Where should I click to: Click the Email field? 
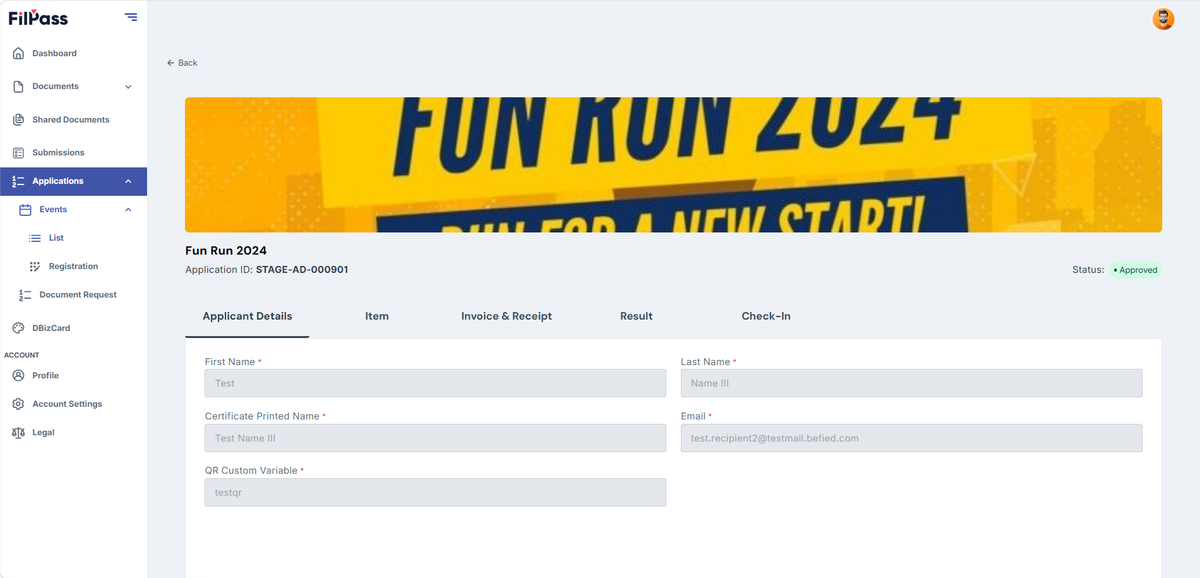pos(911,438)
